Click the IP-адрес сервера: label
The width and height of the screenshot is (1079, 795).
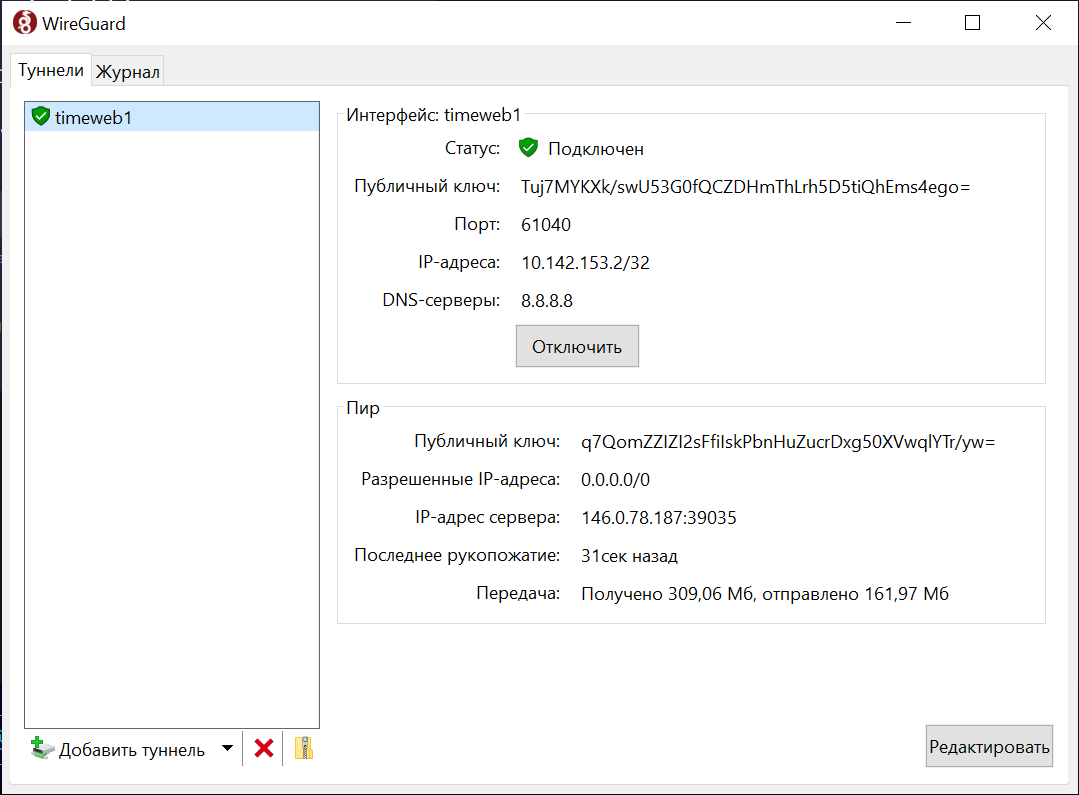coord(487,517)
